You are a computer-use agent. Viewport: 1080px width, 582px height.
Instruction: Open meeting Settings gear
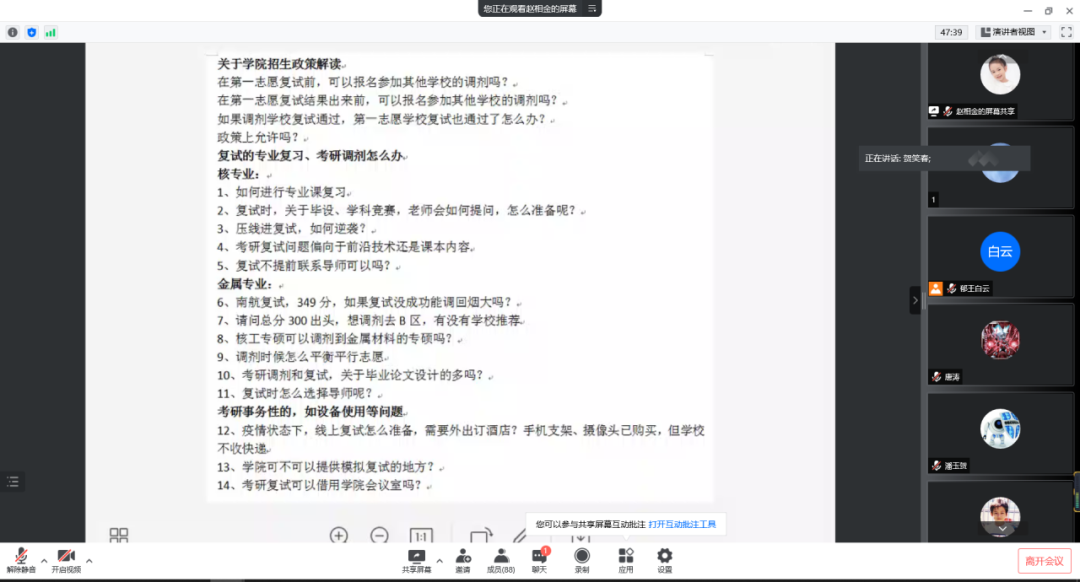click(664, 559)
